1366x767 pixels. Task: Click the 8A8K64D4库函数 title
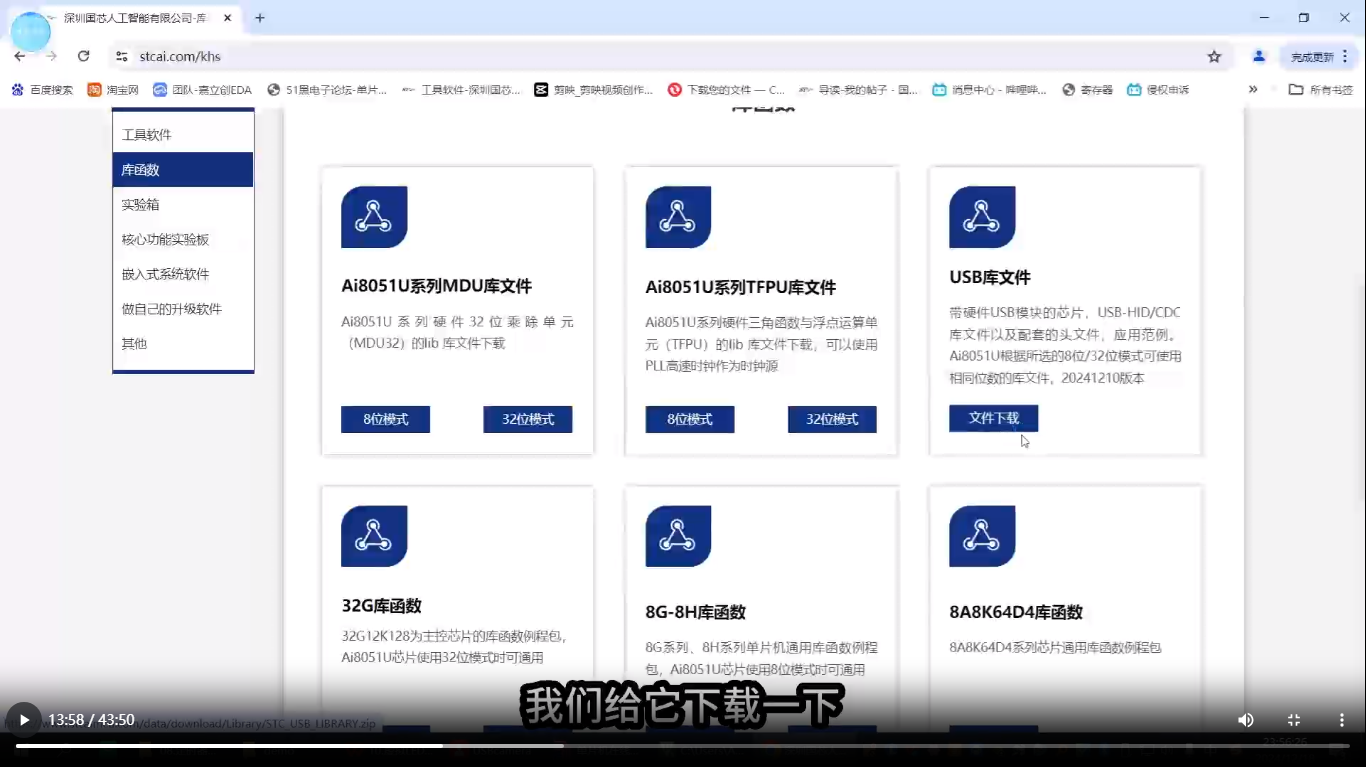pyautogui.click(x=1016, y=612)
